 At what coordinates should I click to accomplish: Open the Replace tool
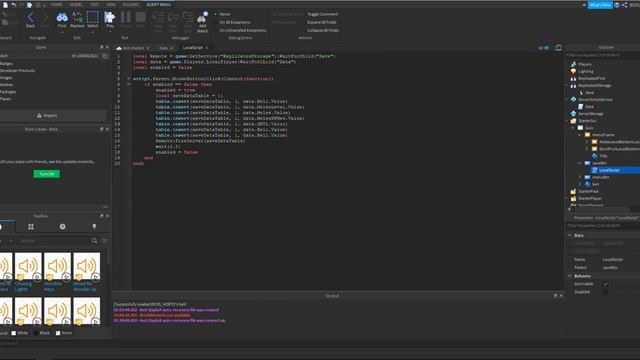pyautogui.click(x=77, y=19)
